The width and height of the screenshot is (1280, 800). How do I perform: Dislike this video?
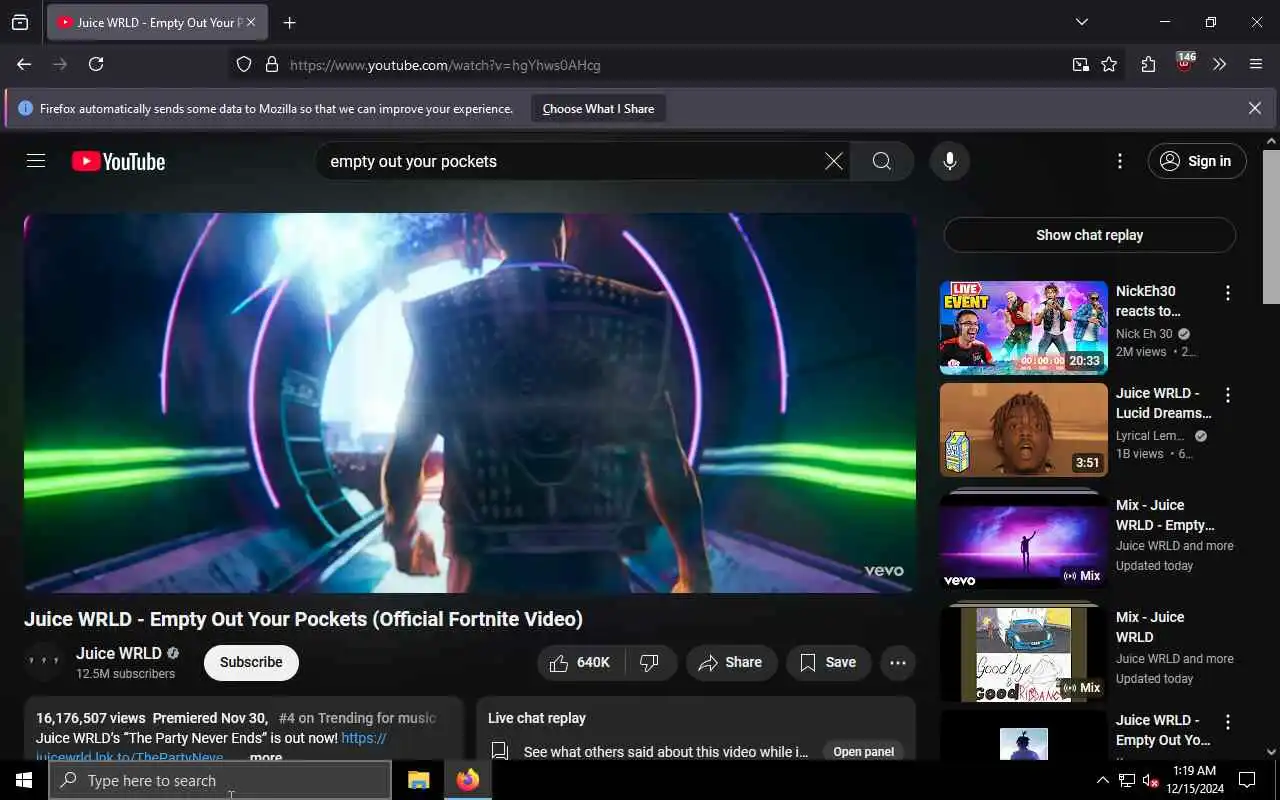[x=651, y=662]
